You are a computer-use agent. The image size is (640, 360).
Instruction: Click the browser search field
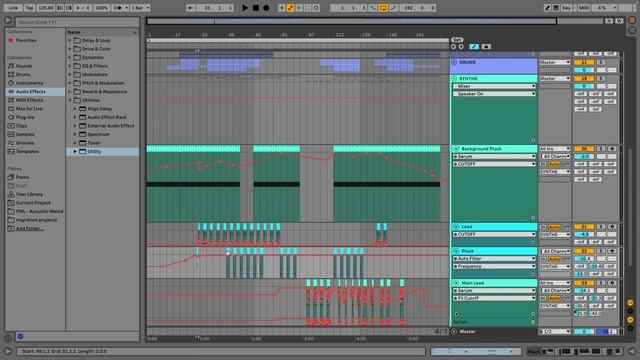[78, 22]
